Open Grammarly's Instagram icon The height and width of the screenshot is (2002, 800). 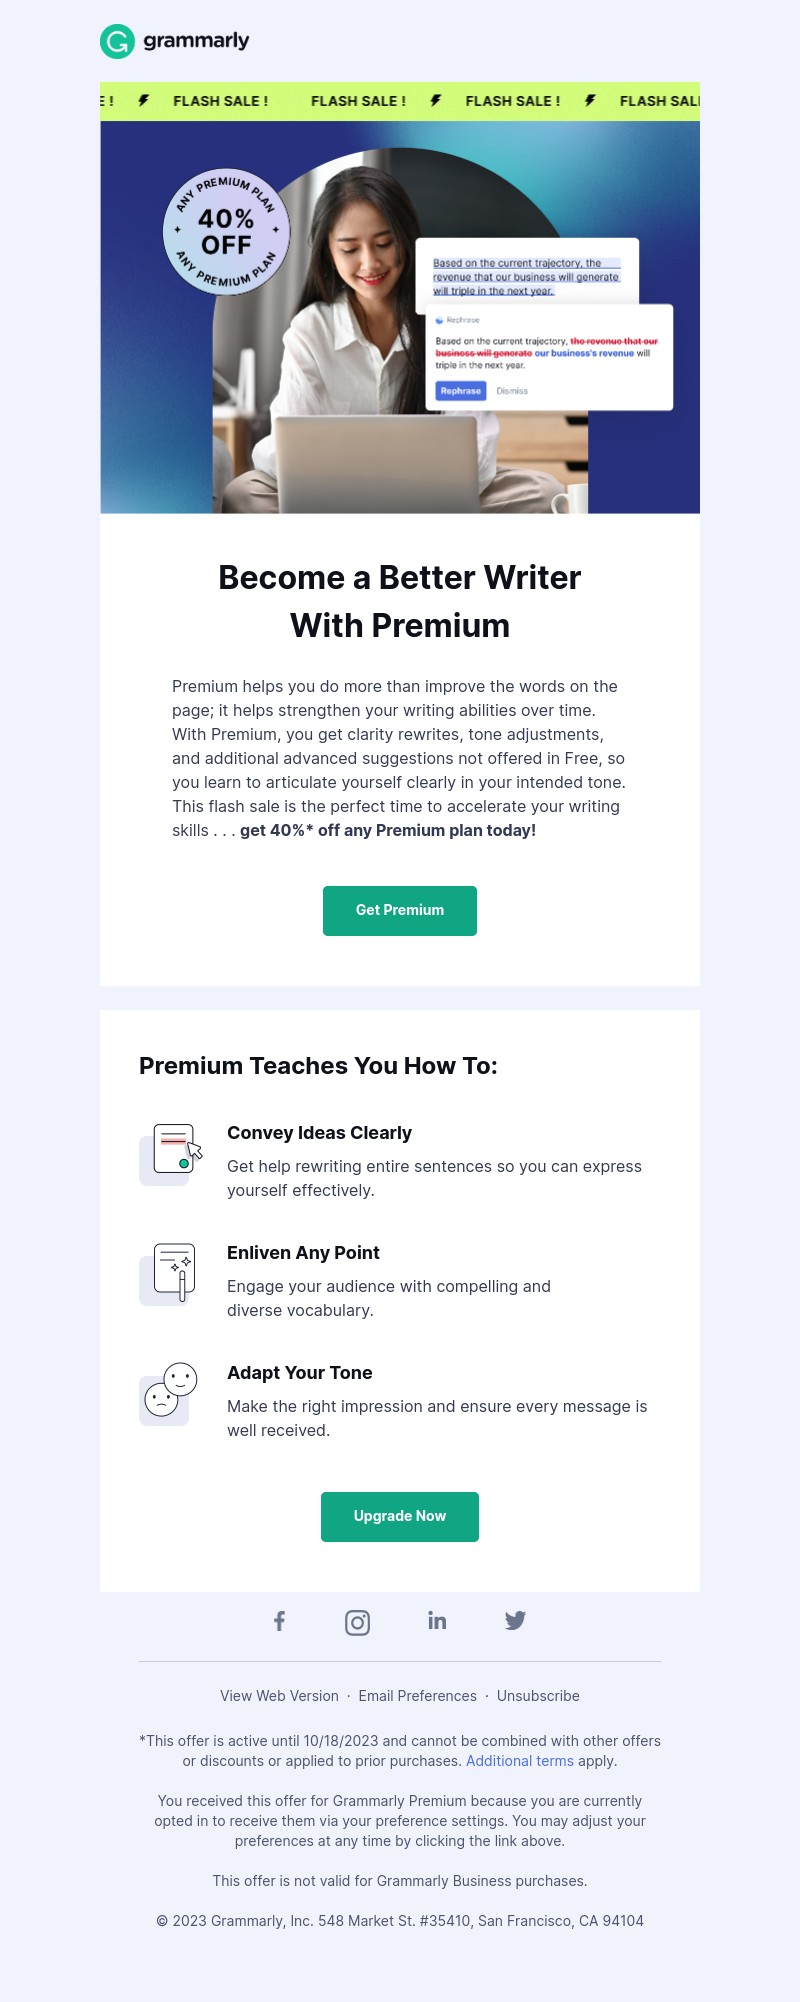[x=358, y=1622]
